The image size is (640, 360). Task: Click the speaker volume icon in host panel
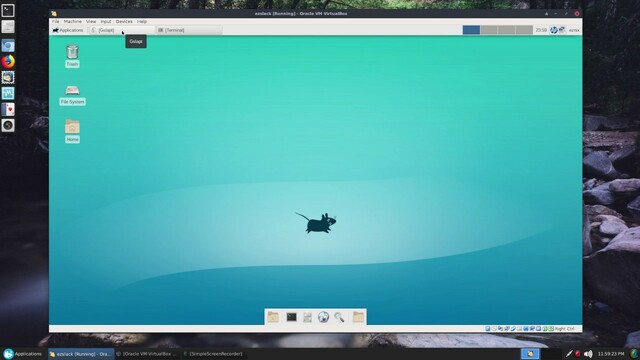(x=588, y=354)
